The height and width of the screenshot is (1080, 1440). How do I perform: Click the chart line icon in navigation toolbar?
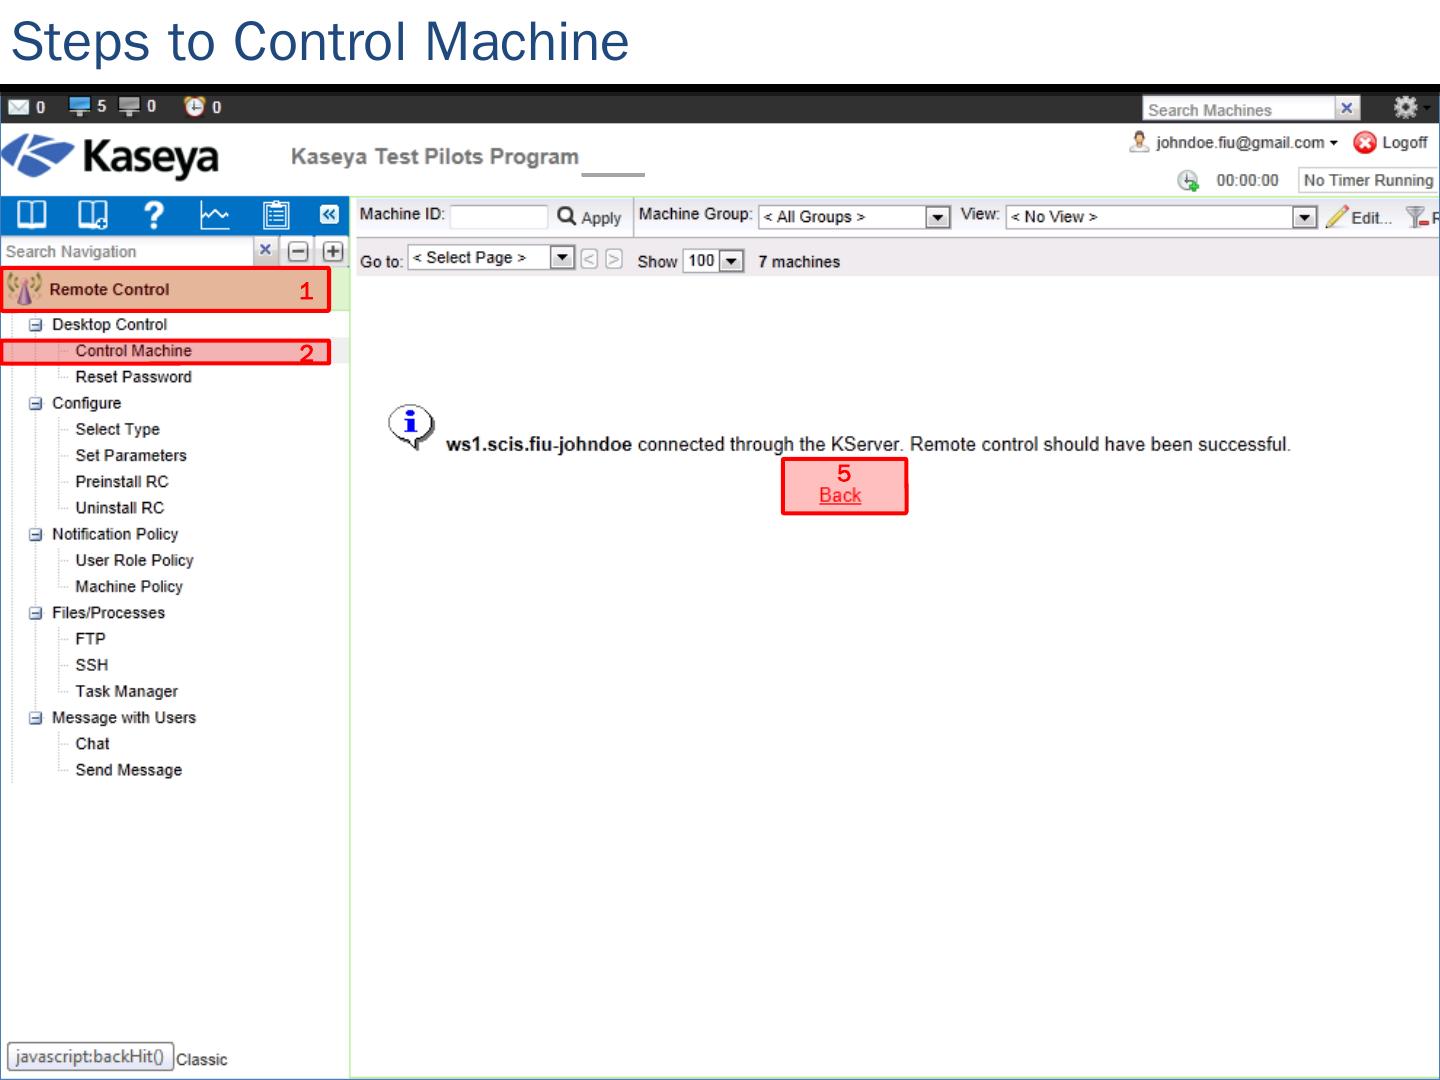coord(214,215)
